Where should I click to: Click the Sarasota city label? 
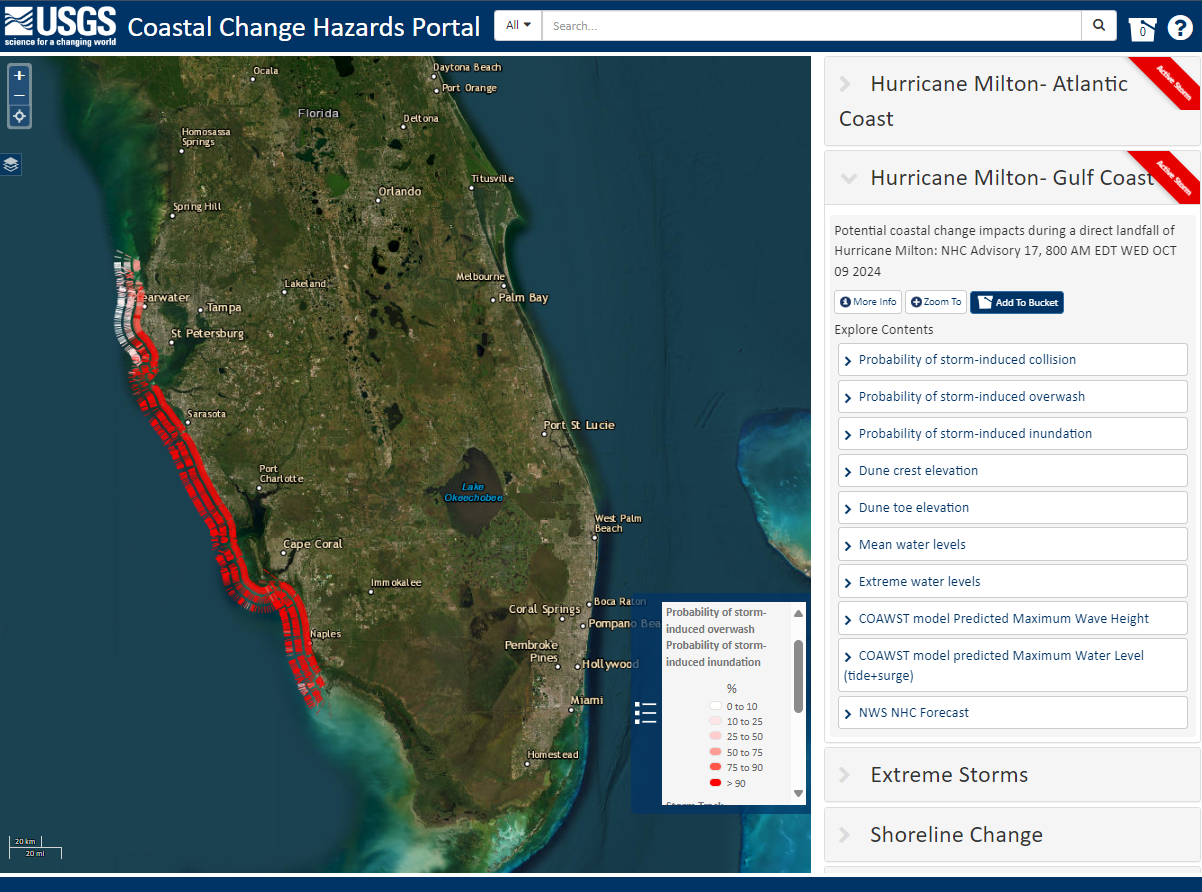tap(207, 413)
